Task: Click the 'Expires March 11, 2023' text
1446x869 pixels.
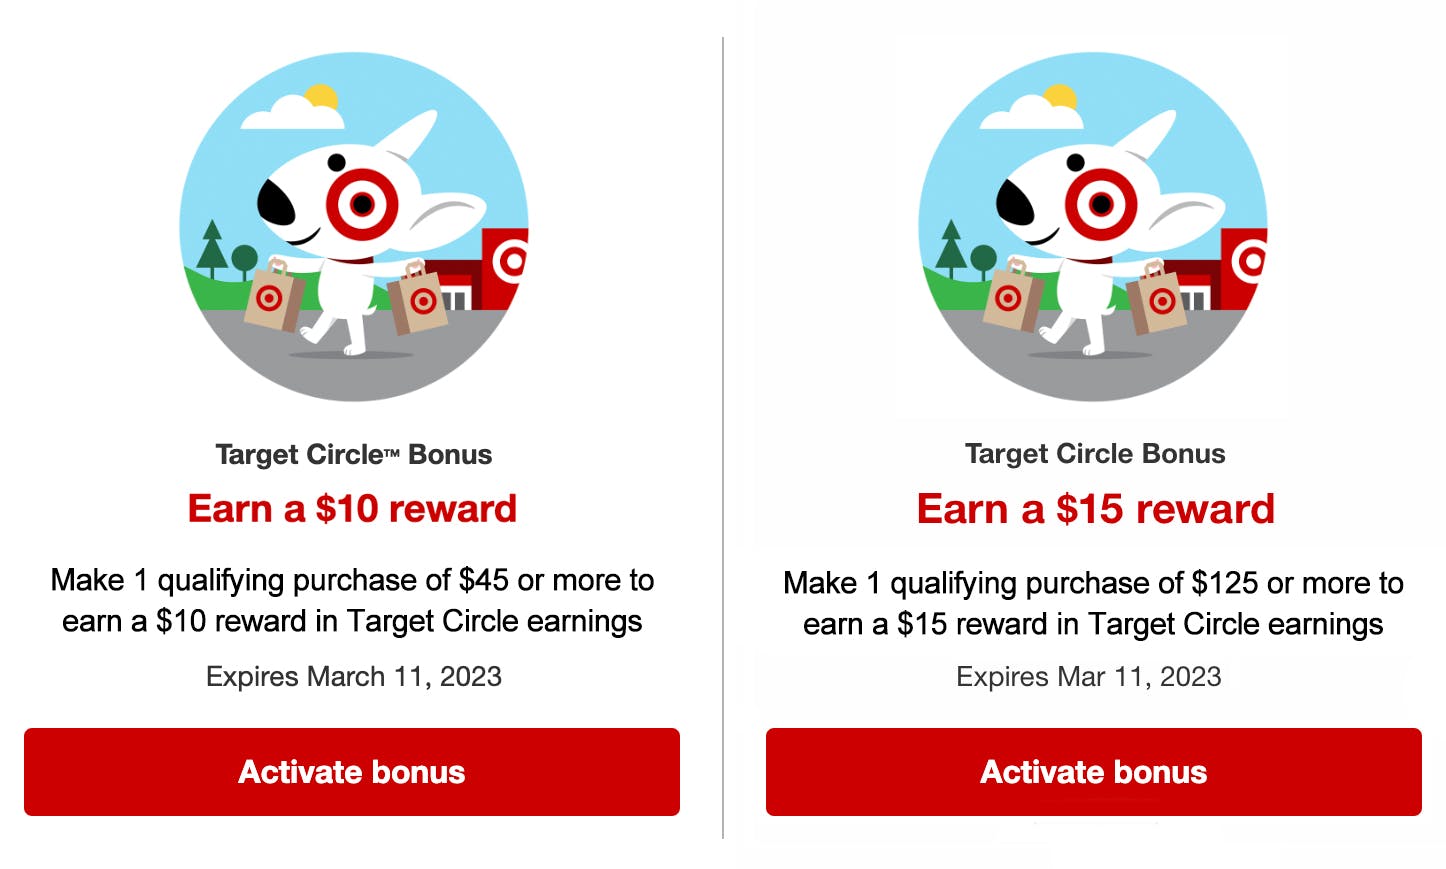Action: pyautogui.click(x=354, y=677)
